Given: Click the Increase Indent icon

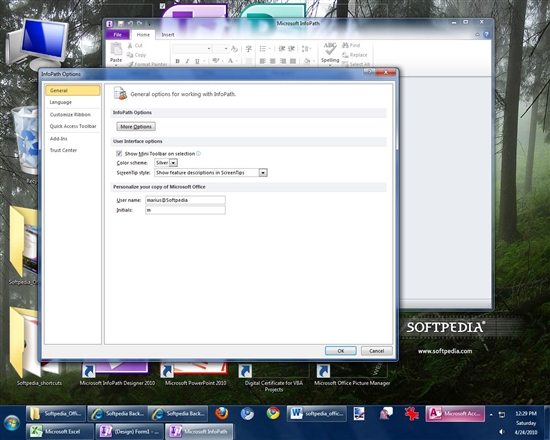Looking at the screenshot, I should 291,49.
